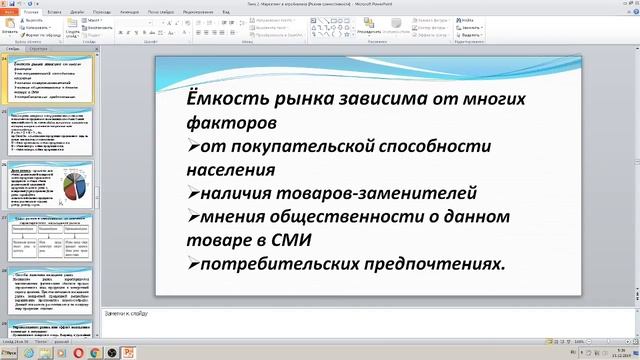Align text left in paragraph group
640x360 pixels.
[x=198, y=33]
